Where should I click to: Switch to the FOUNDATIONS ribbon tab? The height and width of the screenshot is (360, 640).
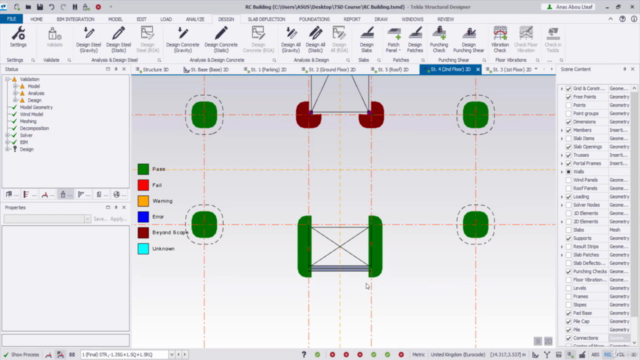[314, 19]
